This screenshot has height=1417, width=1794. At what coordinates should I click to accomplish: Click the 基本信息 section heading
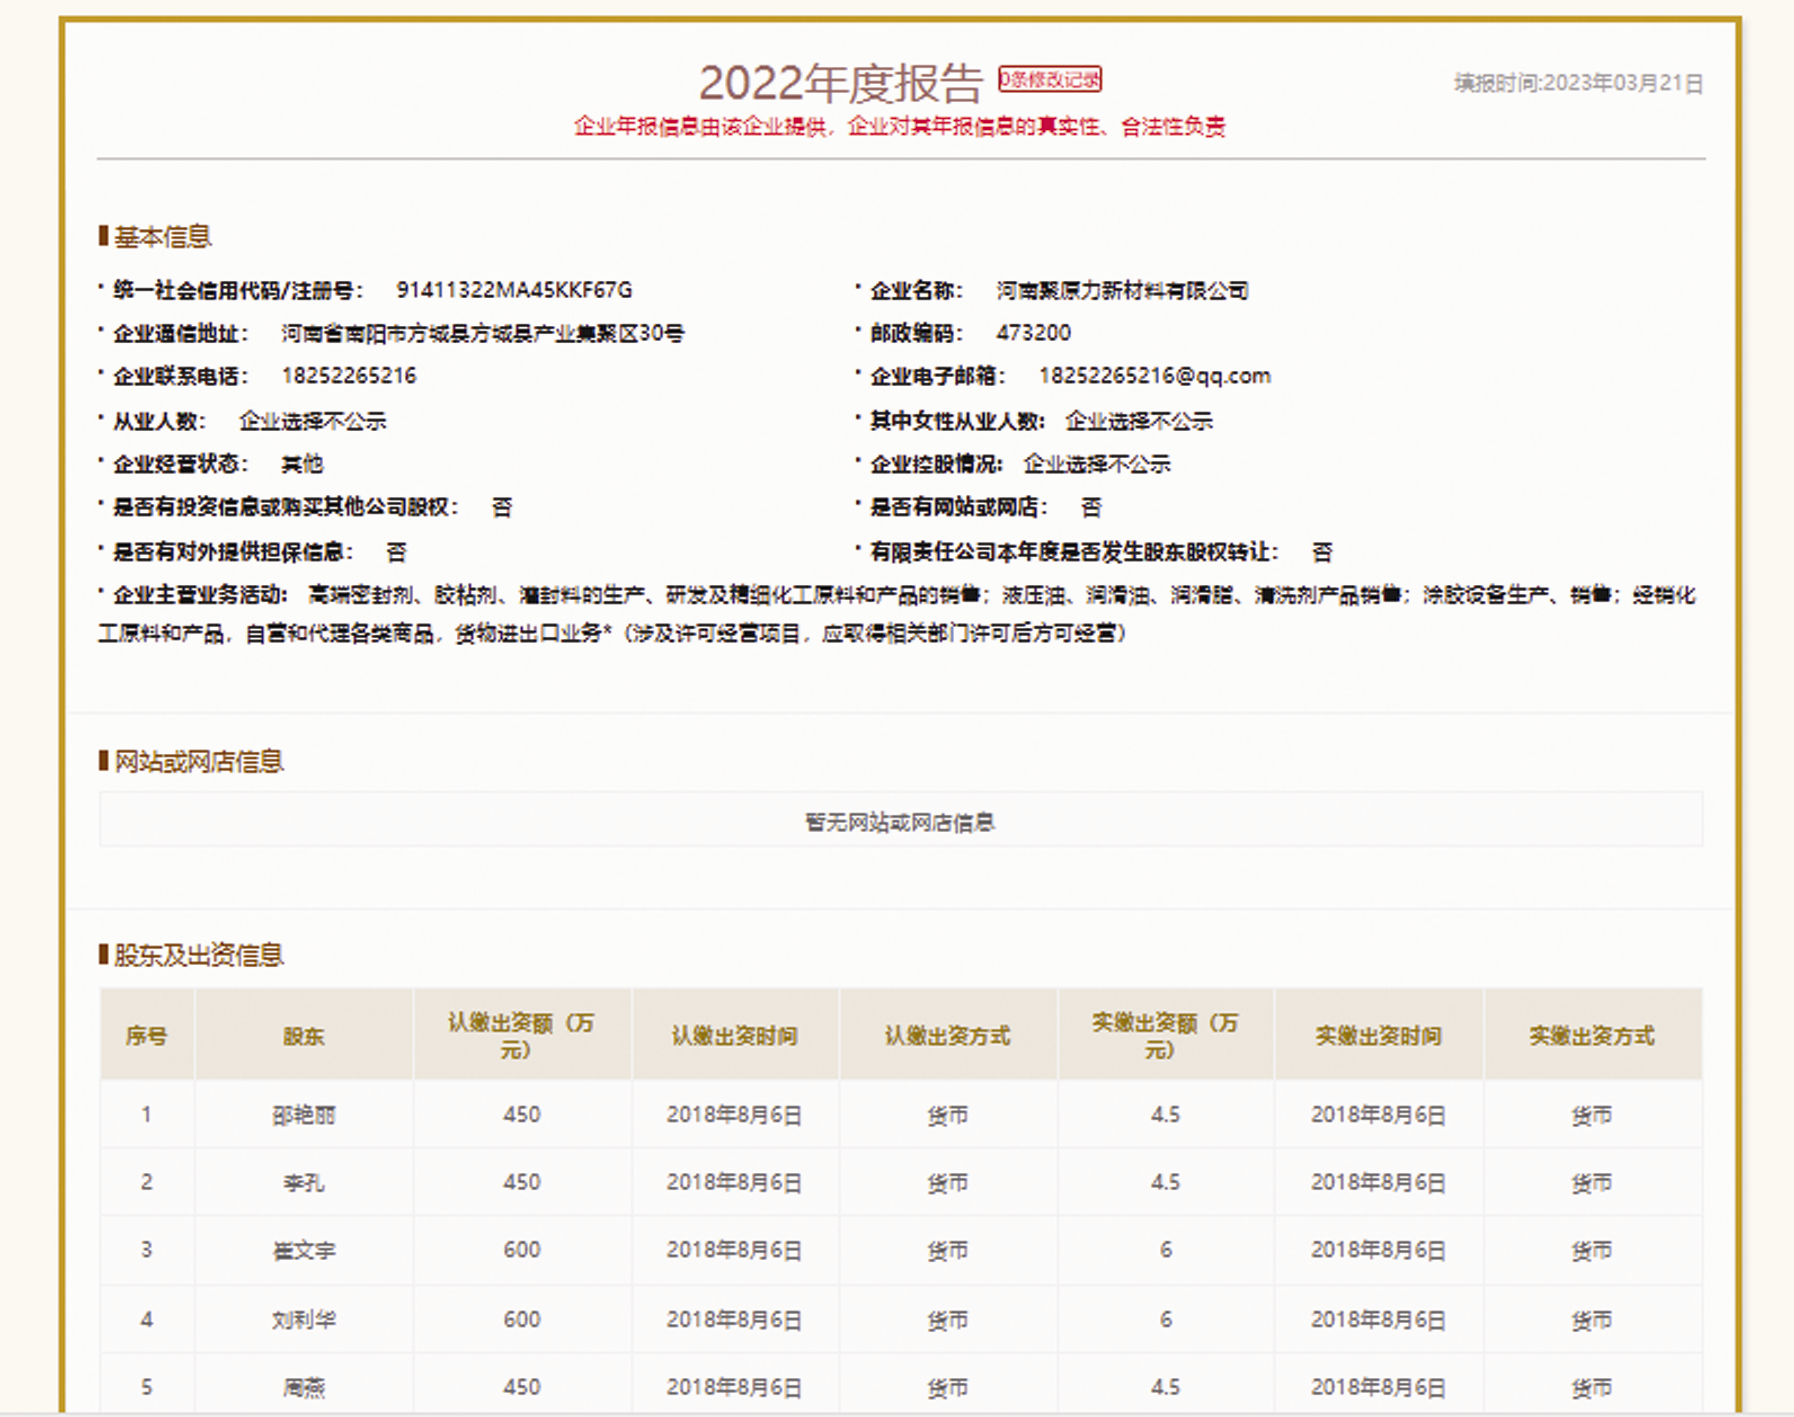click(162, 237)
